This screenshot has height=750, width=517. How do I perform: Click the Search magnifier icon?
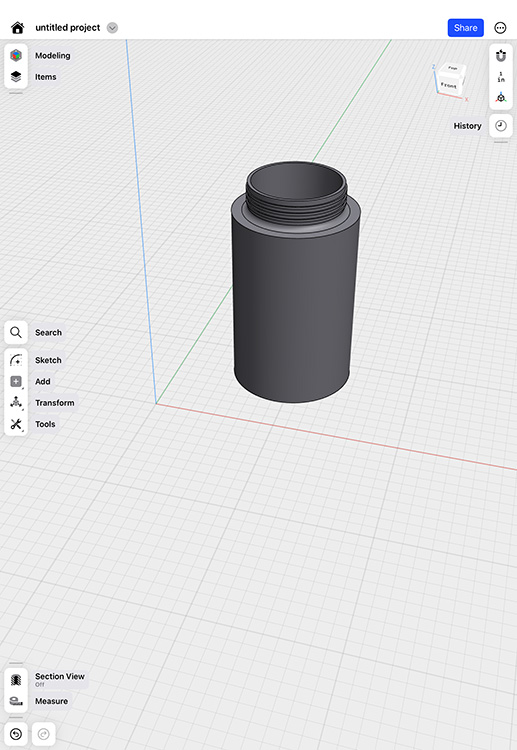[x=16, y=332]
